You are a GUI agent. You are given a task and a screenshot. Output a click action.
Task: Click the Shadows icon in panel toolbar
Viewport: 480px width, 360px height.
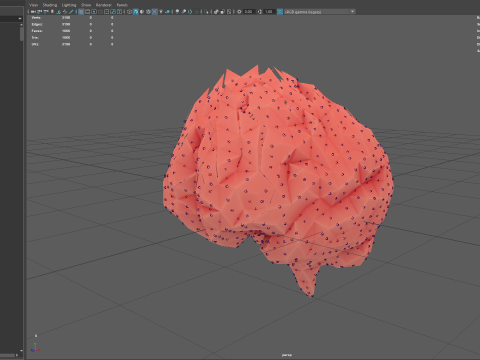(x=167, y=12)
